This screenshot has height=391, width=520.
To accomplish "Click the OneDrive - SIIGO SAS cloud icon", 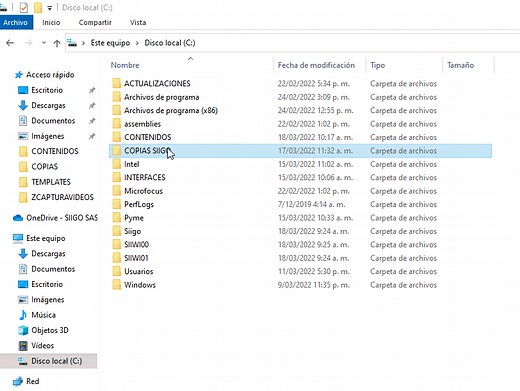I will 18,218.
